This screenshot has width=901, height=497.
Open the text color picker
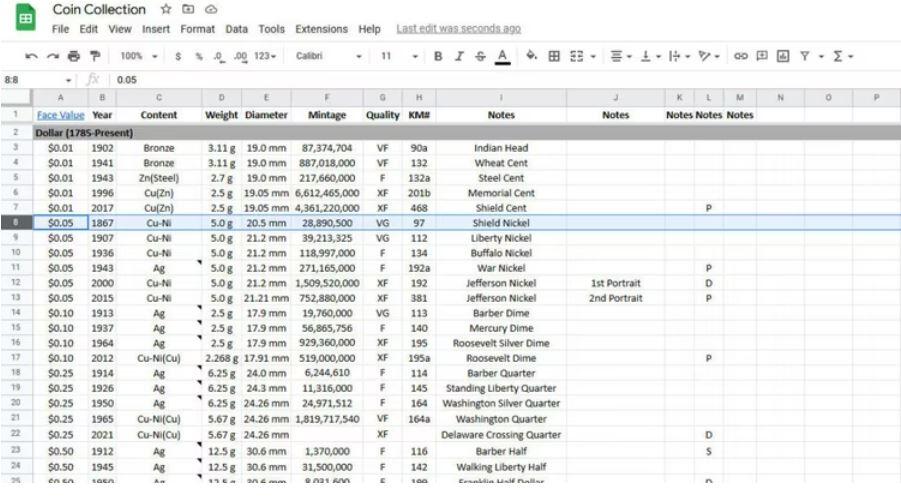(x=502, y=57)
